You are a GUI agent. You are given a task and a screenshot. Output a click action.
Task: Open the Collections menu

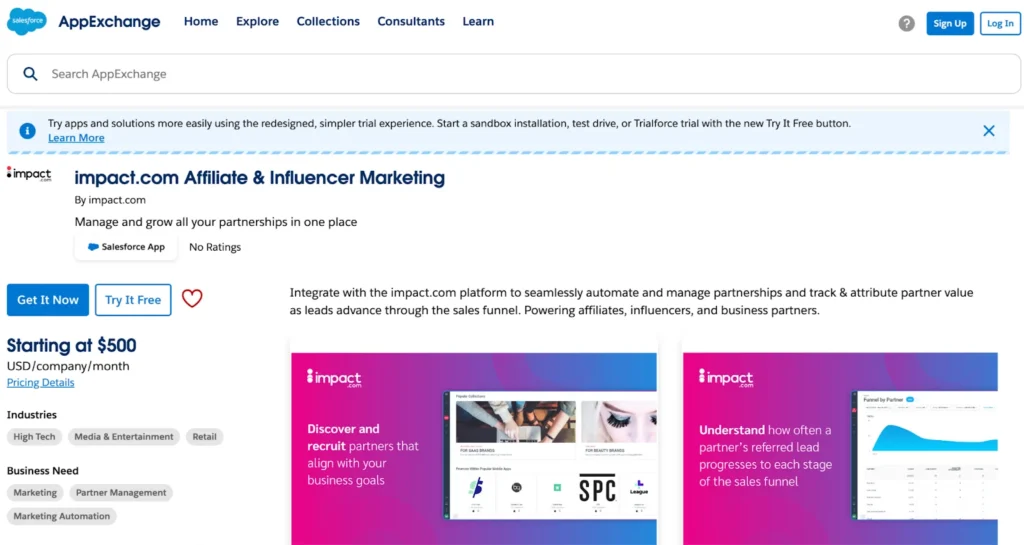coord(328,22)
